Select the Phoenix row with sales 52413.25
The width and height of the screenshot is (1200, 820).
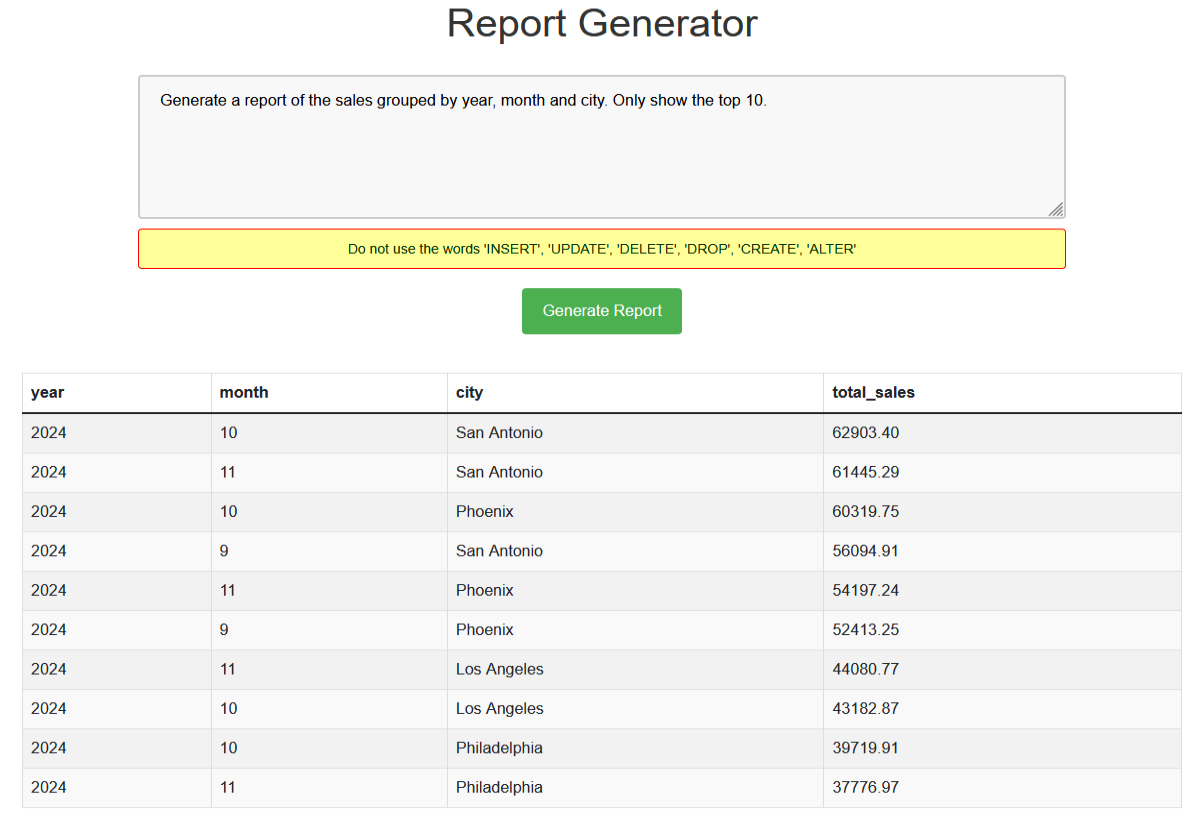click(600, 629)
